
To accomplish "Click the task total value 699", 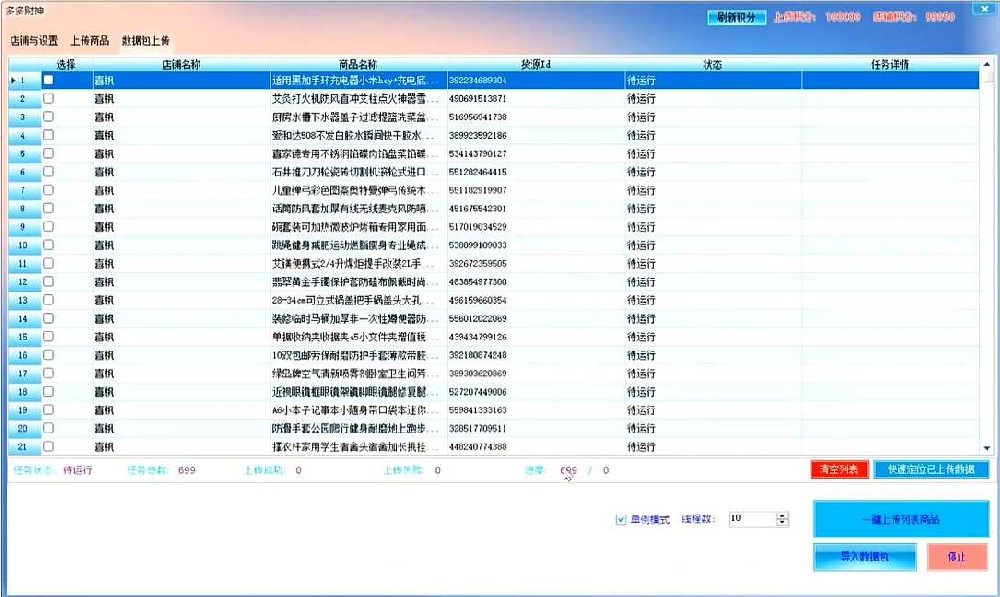I will 187,470.
